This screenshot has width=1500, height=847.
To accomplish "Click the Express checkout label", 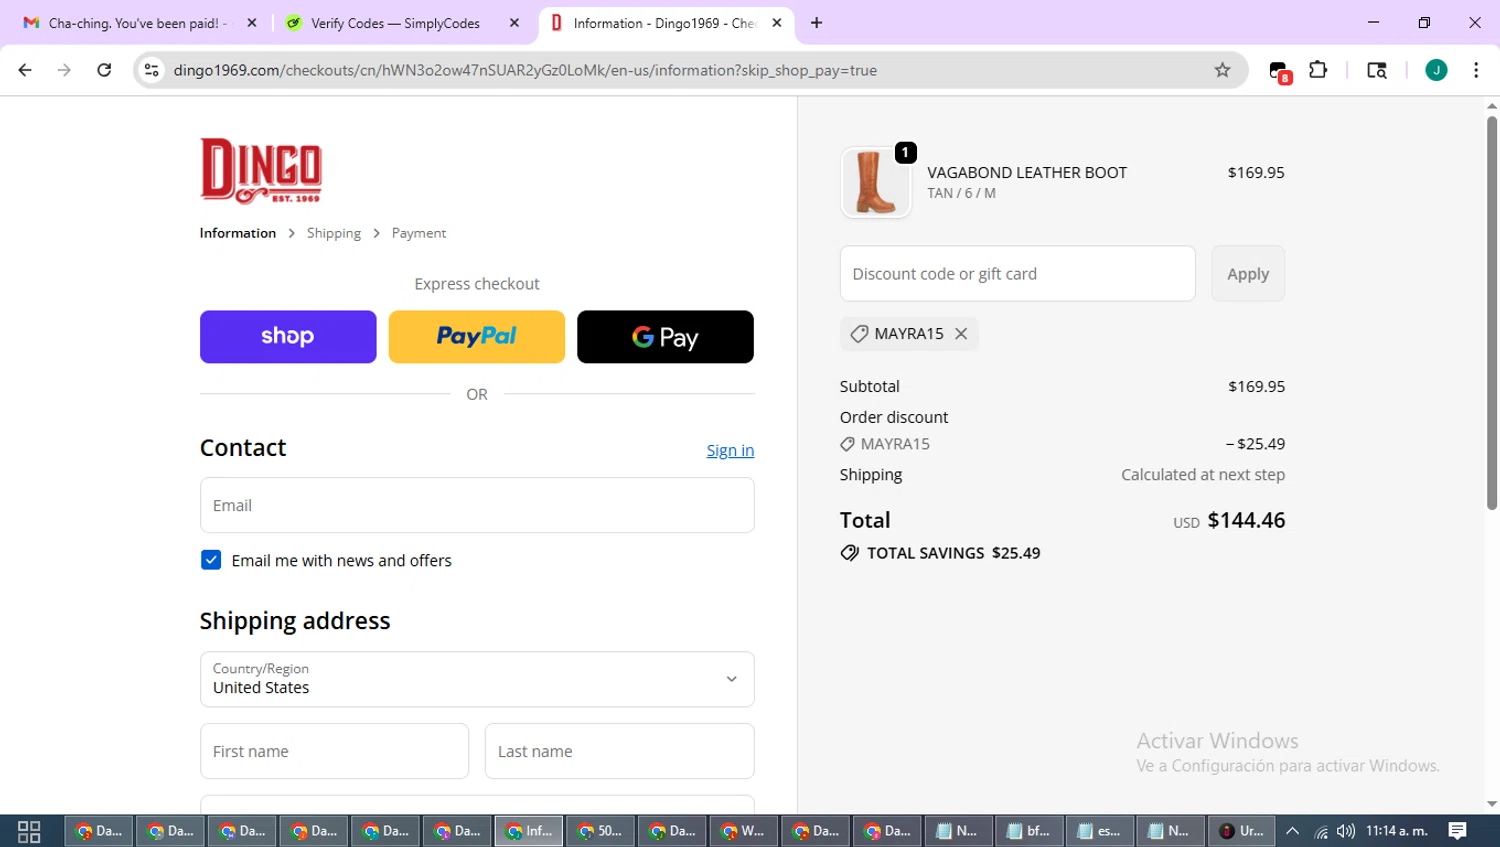I will pos(477,284).
